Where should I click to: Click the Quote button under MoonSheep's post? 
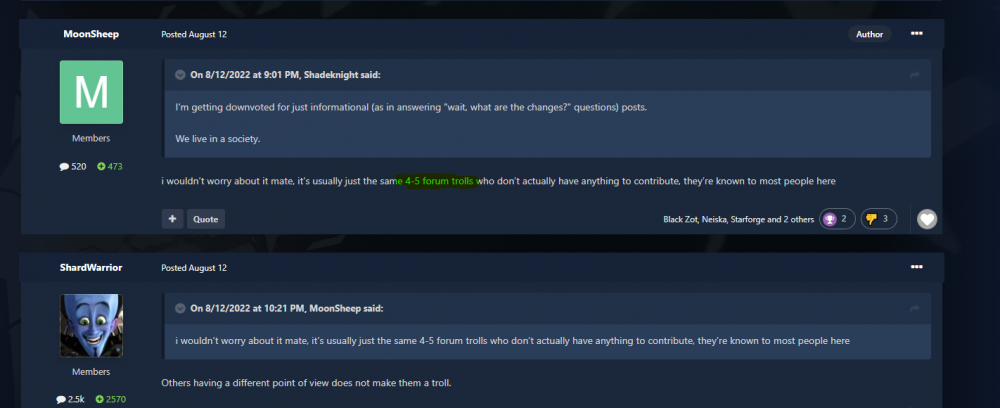205,219
